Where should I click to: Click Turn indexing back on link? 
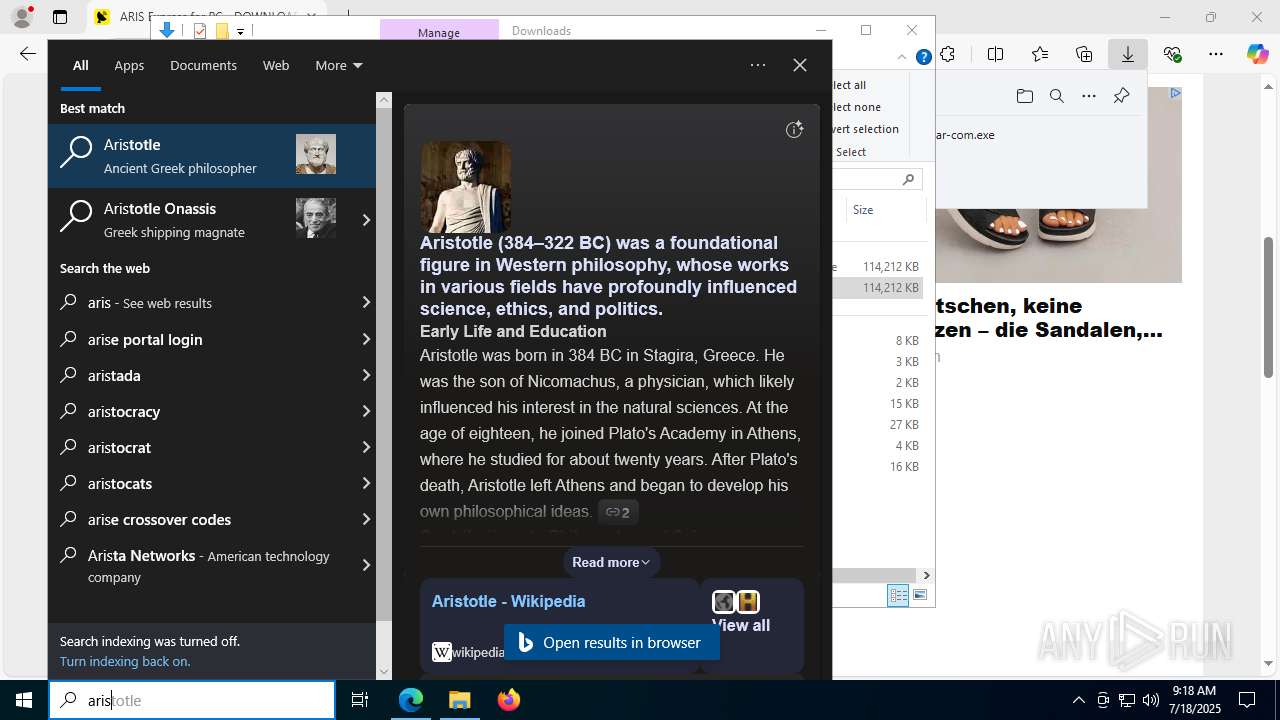point(125,661)
